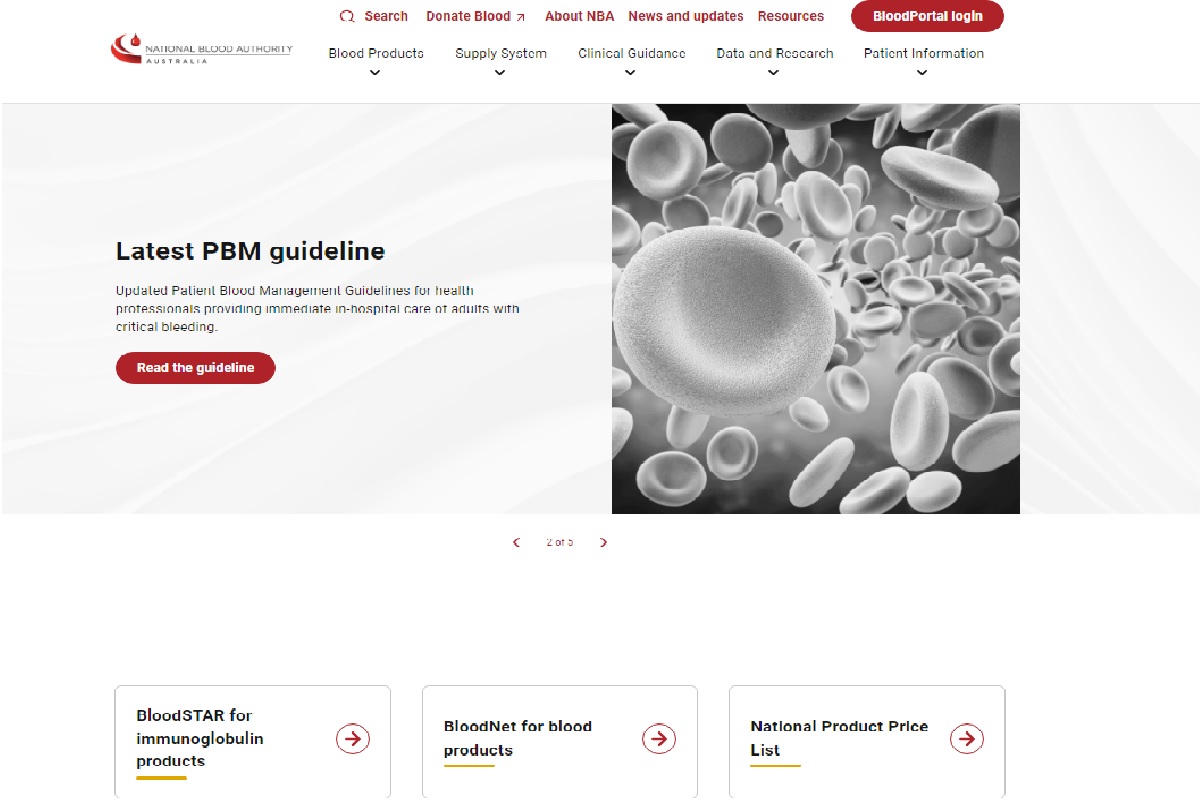
Task: Click the National Blood Authority logo
Action: pos(201,50)
